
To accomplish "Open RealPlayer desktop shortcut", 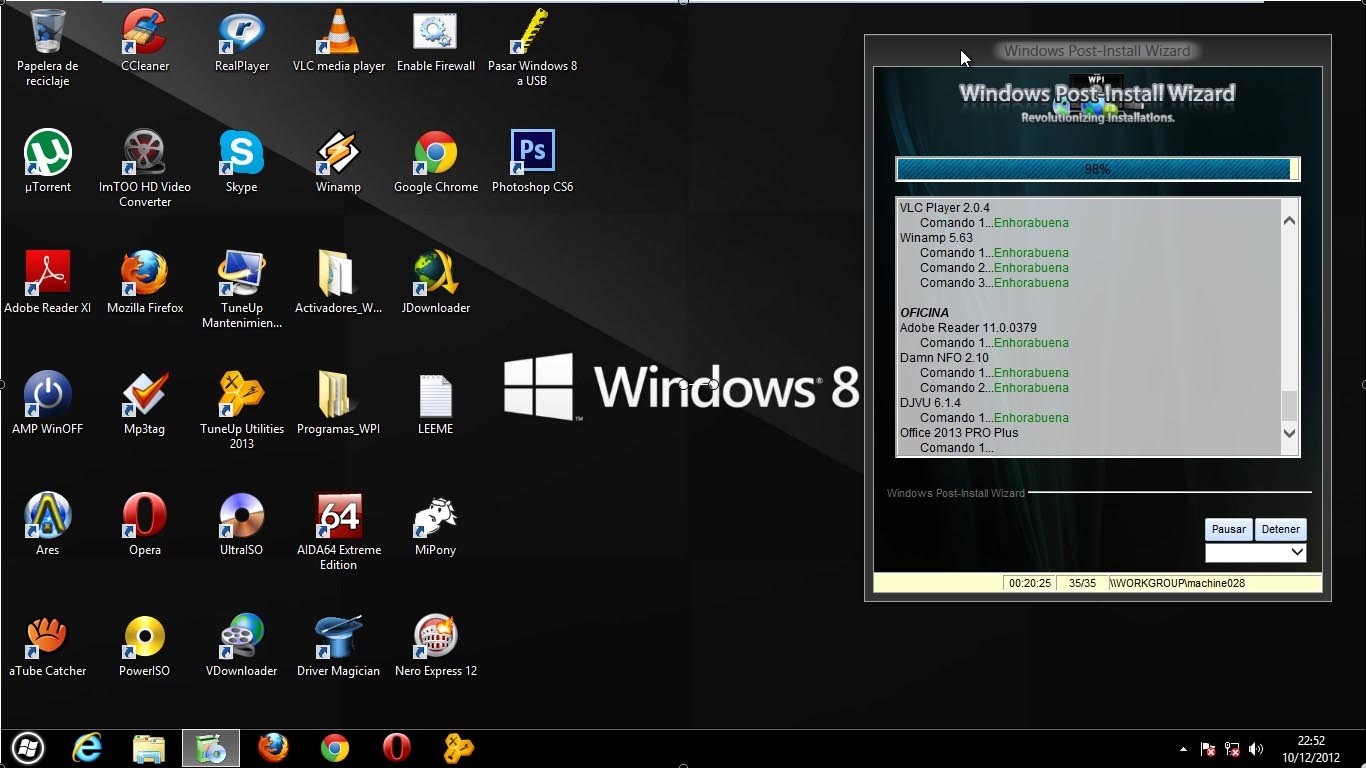I will (242, 40).
